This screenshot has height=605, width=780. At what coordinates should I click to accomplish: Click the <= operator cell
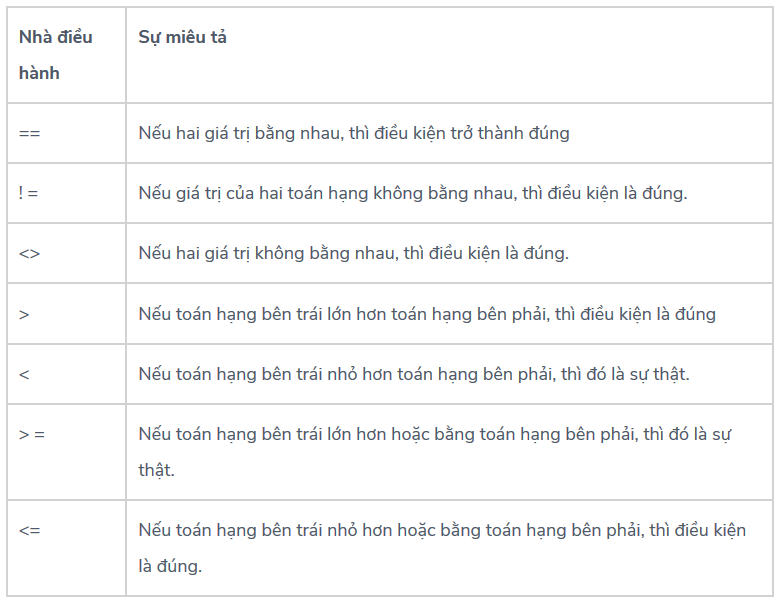[29, 530]
